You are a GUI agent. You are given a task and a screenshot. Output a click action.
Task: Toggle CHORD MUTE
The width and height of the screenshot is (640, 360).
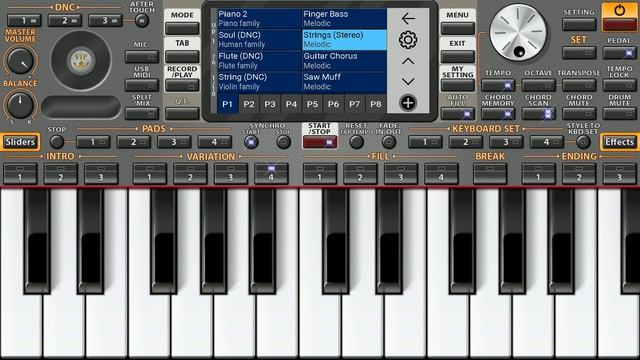click(579, 113)
